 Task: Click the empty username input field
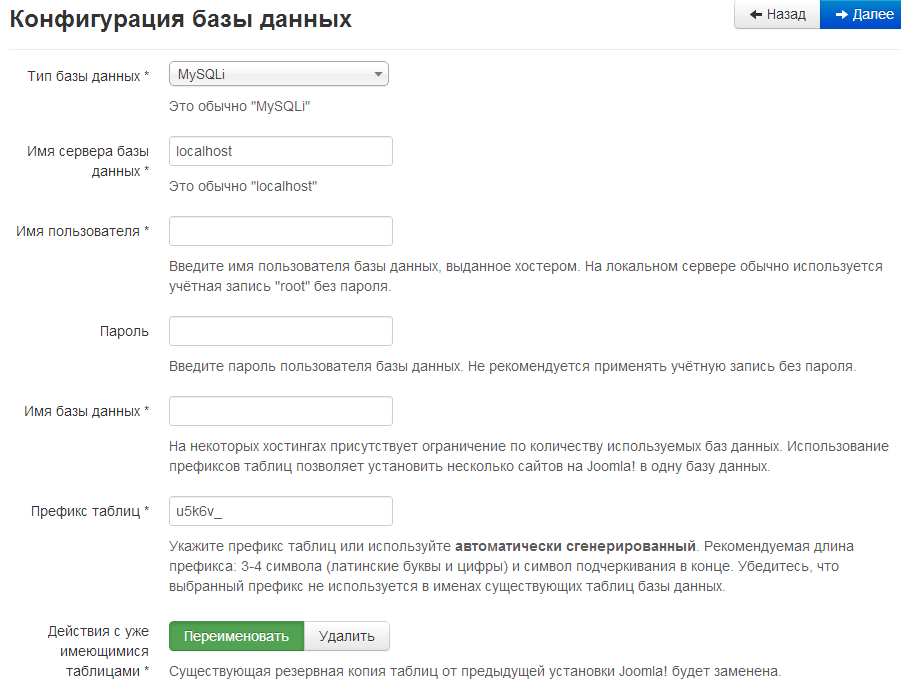pyautogui.click(x=280, y=231)
